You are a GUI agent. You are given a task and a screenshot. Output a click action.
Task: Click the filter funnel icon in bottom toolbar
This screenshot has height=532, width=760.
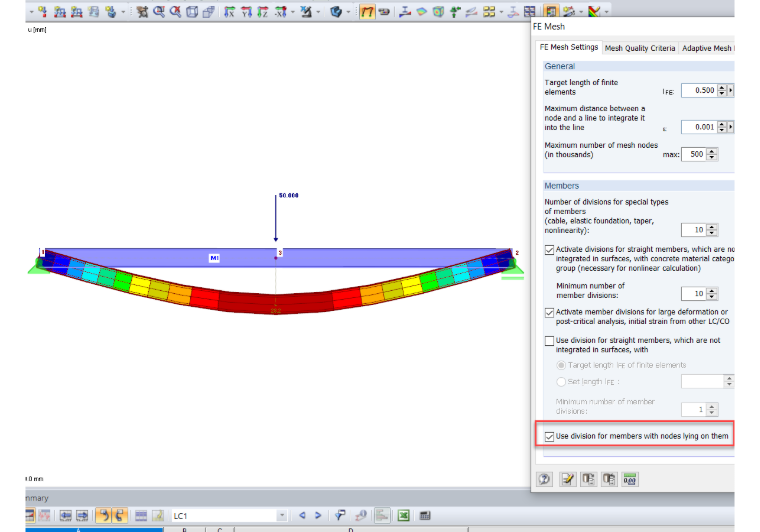[340, 516]
